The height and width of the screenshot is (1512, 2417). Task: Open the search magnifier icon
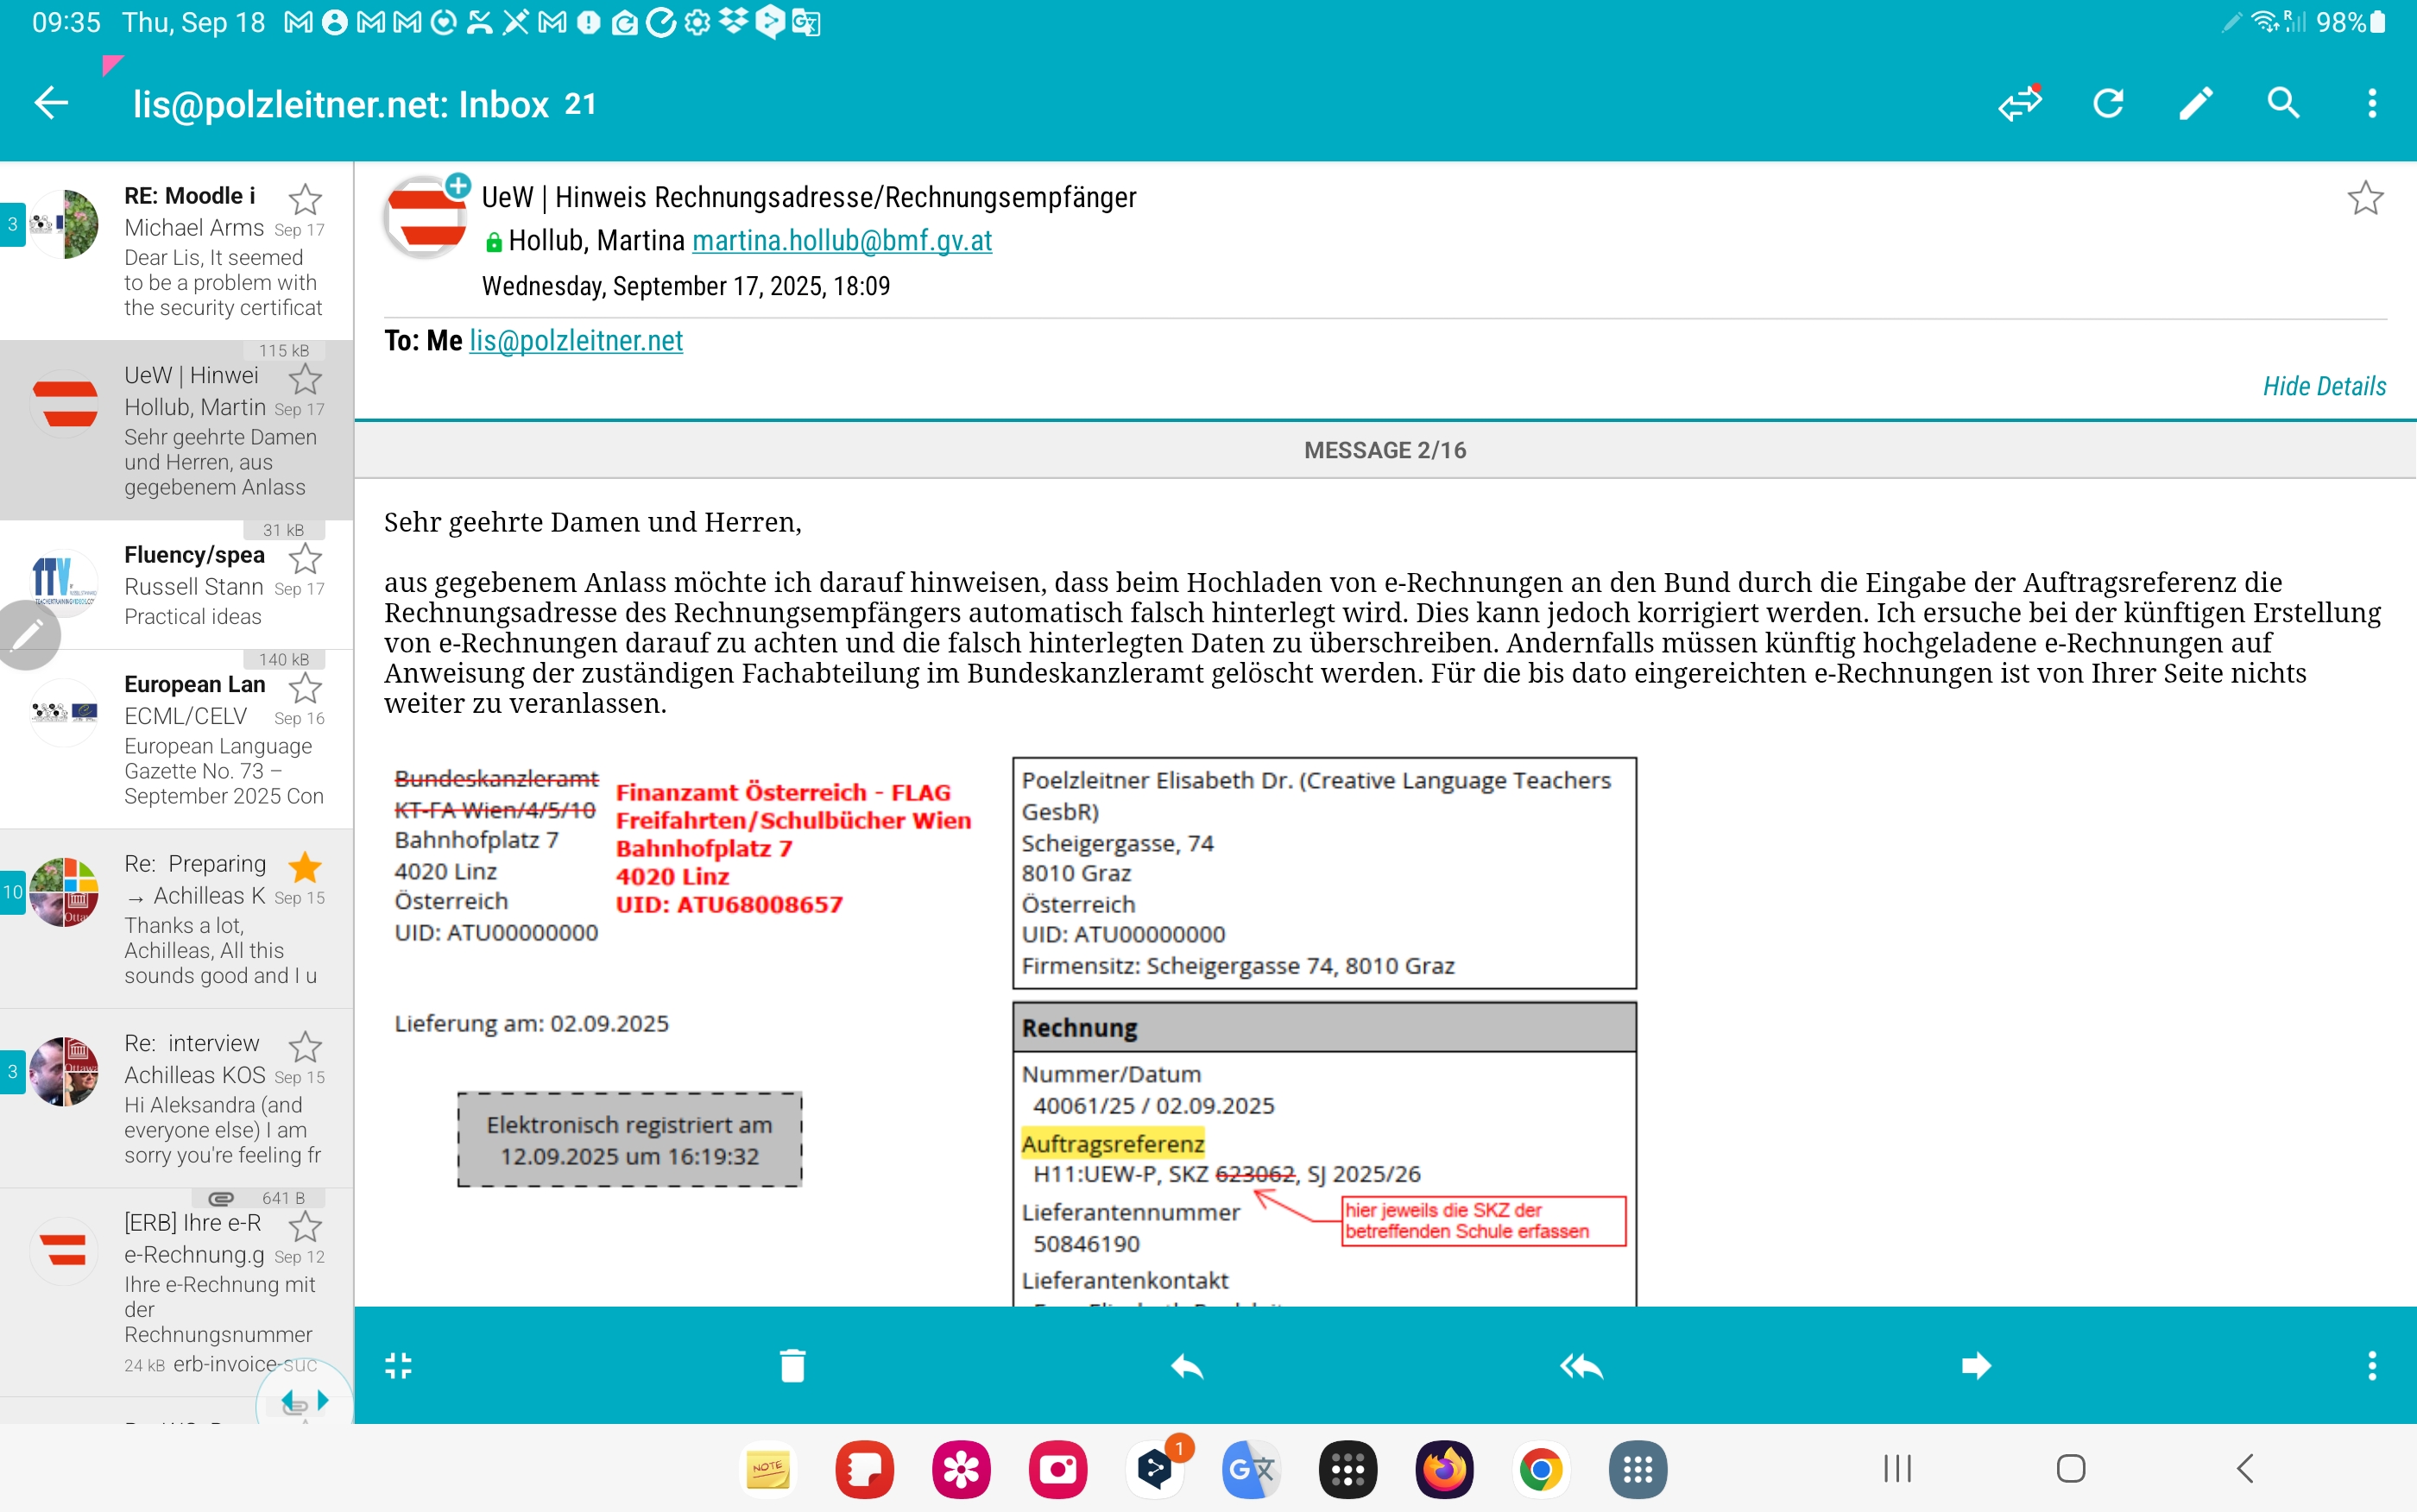click(2283, 103)
